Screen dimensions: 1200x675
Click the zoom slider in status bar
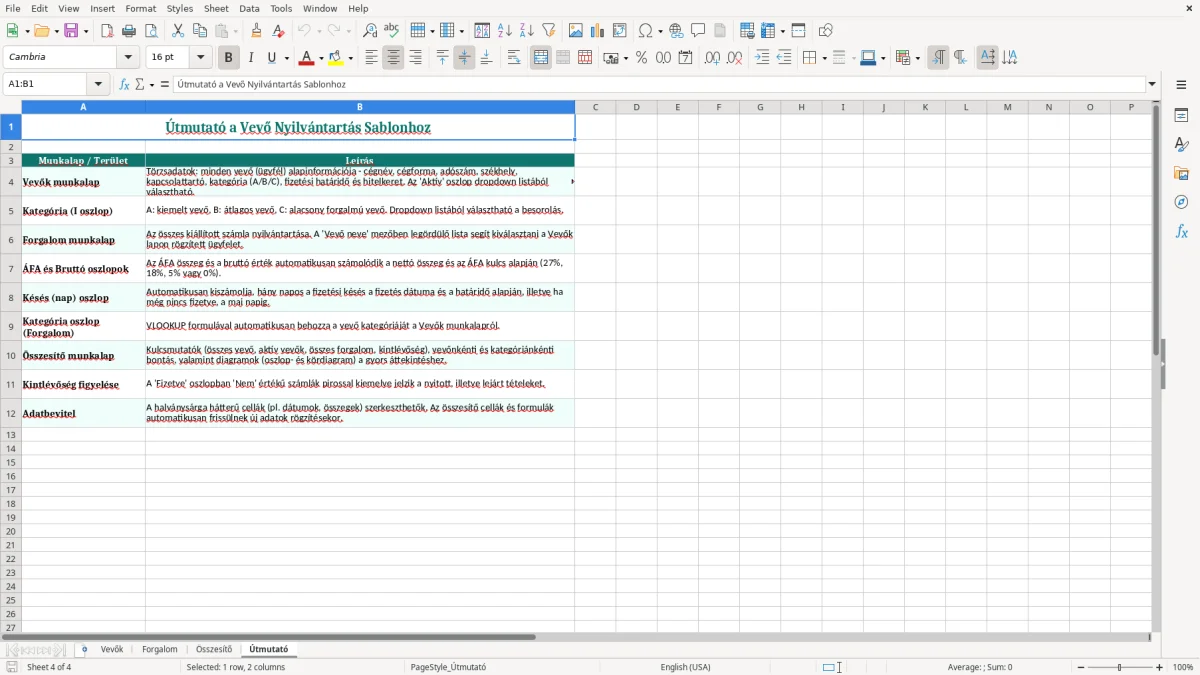1119,667
